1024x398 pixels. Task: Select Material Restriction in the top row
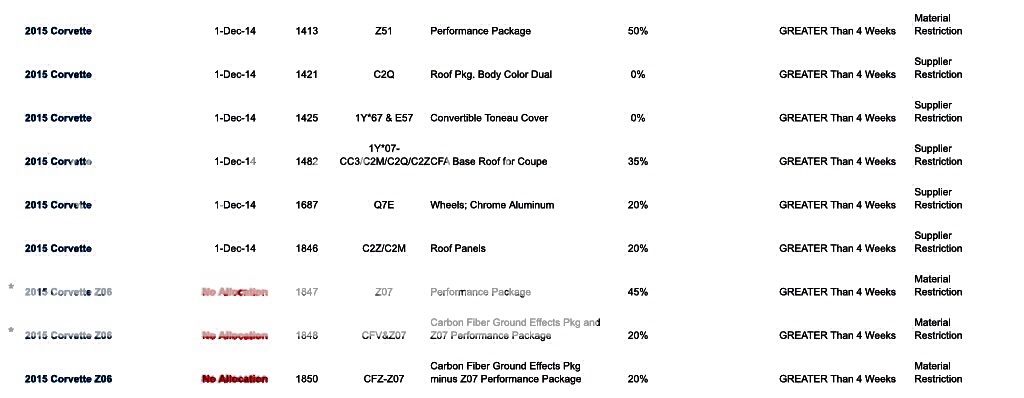coord(938,25)
